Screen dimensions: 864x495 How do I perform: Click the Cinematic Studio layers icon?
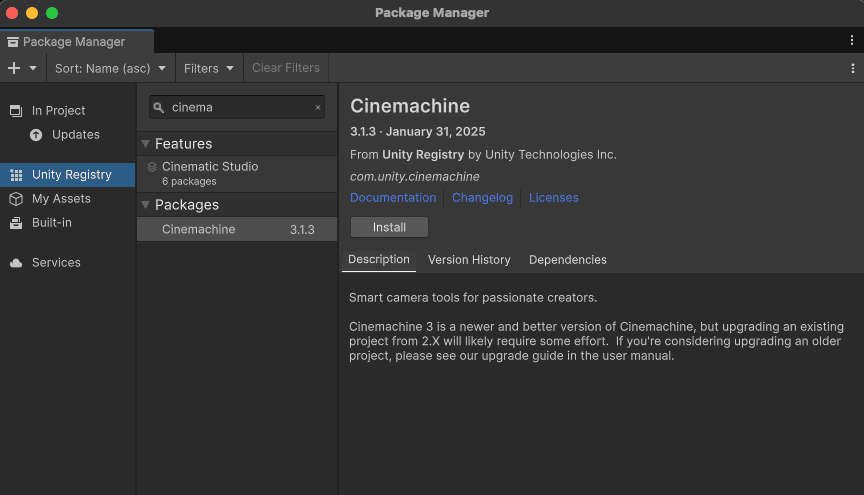point(152,167)
